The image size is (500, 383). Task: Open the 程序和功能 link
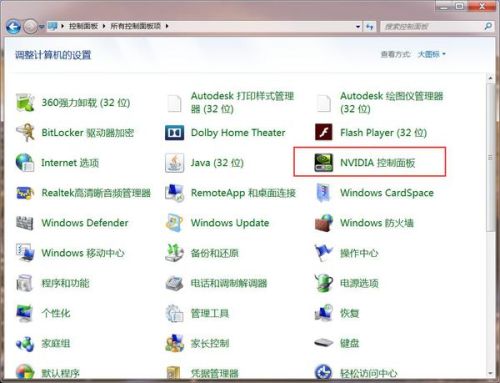coord(65,283)
